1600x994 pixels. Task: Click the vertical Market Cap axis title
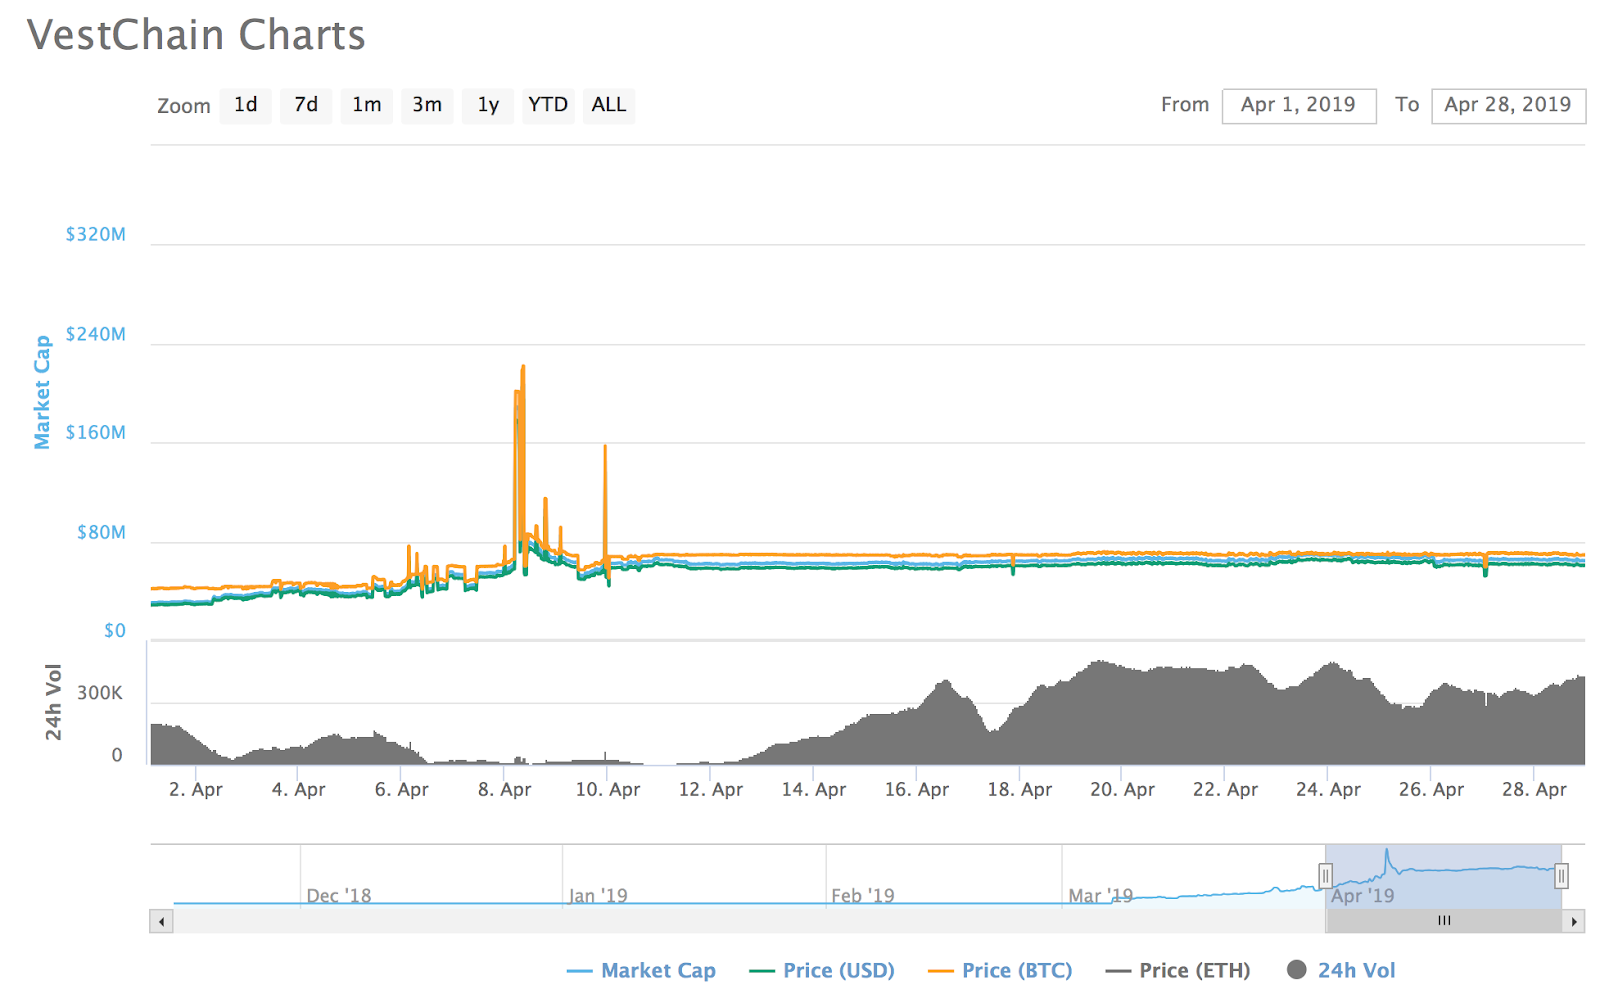click(42, 392)
